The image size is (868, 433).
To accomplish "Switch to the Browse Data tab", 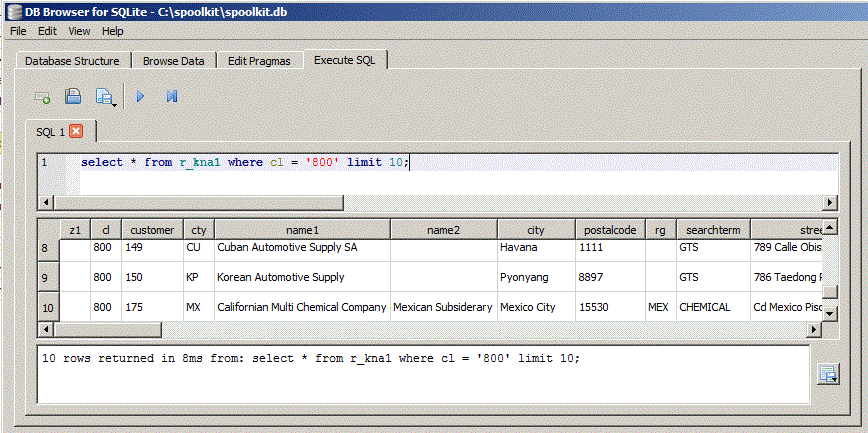I will (x=174, y=61).
